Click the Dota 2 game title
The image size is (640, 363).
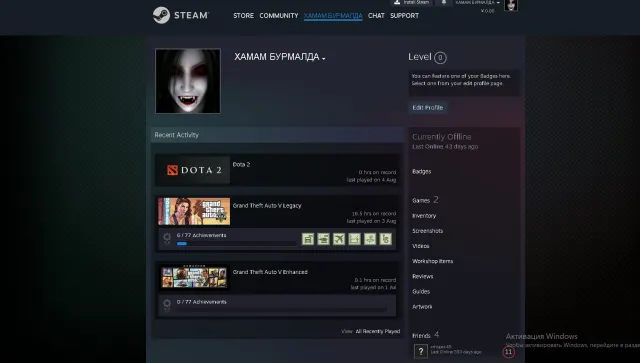[241, 165]
